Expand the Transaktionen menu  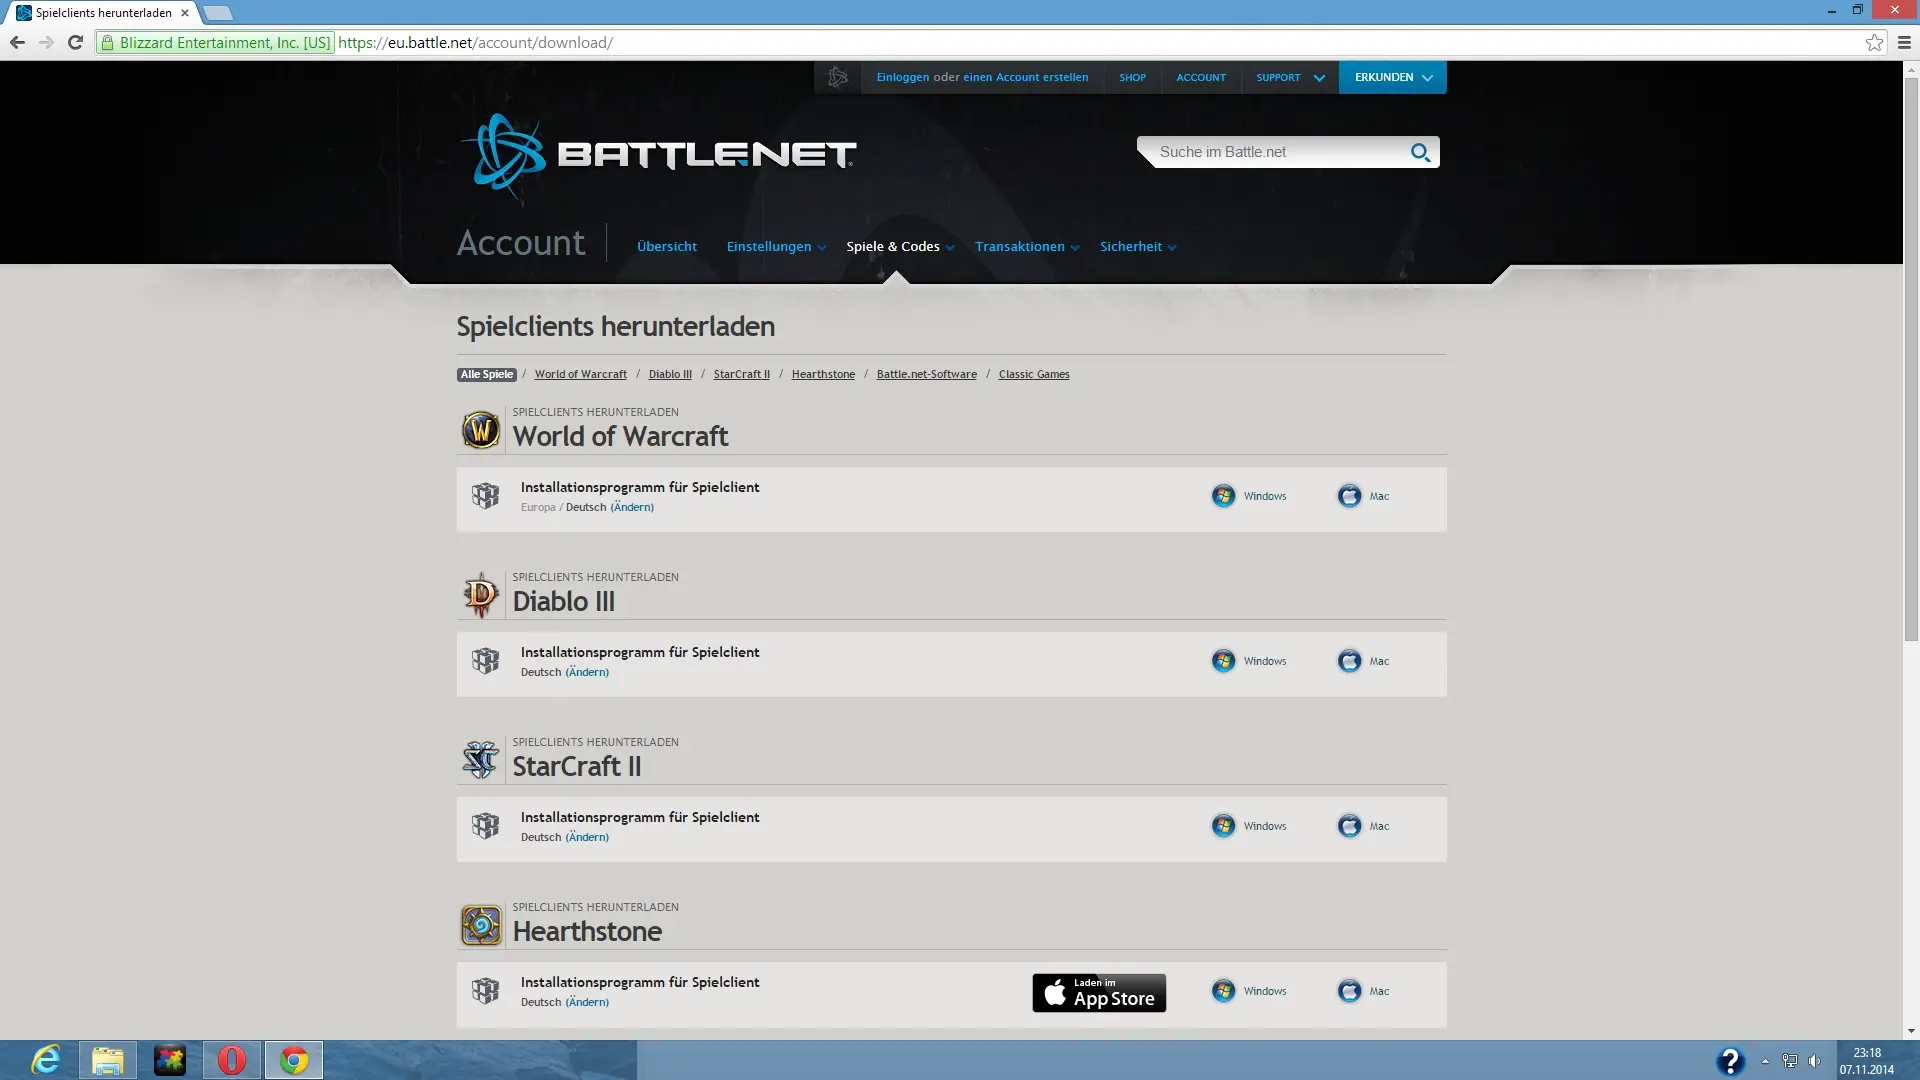click(1027, 246)
